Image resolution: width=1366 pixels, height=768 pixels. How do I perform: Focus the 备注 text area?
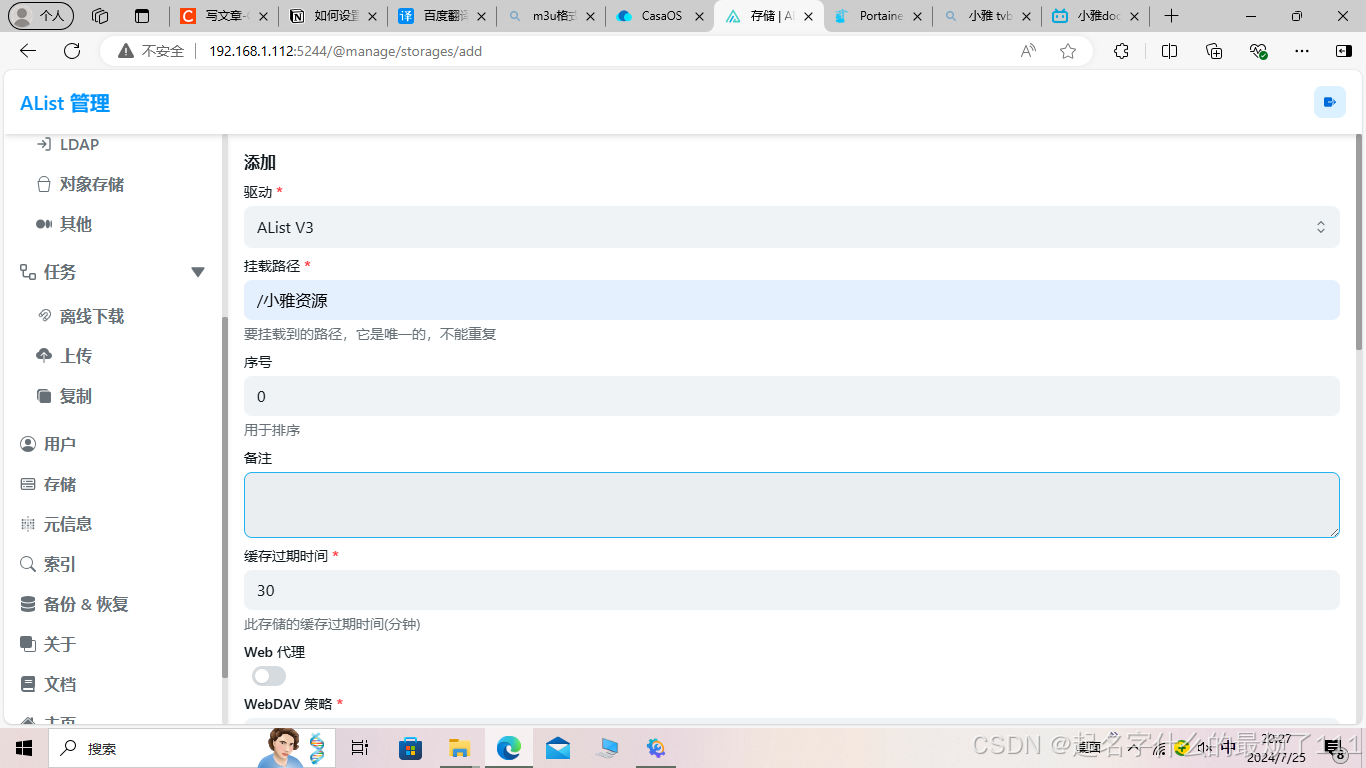791,505
